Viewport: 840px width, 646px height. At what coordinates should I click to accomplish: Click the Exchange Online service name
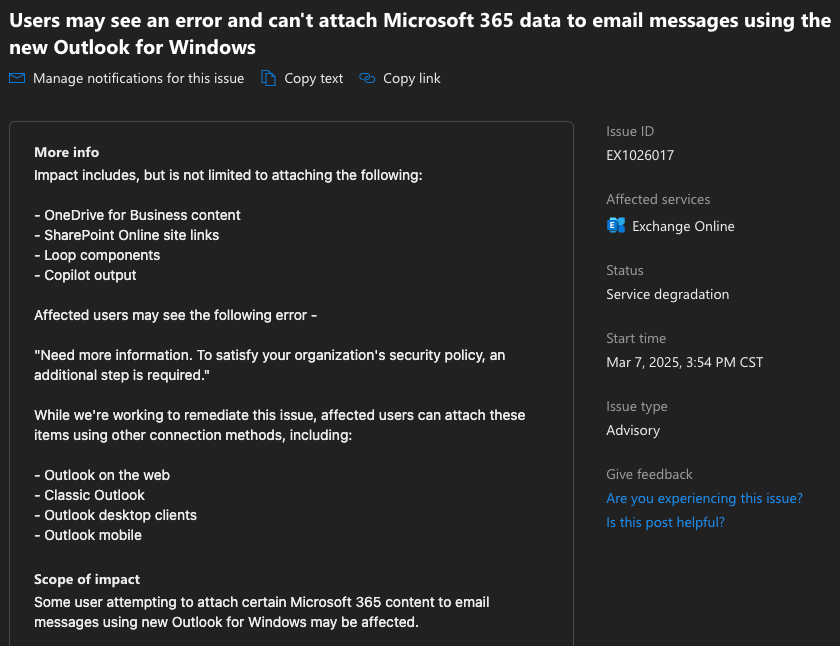[682, 226]
